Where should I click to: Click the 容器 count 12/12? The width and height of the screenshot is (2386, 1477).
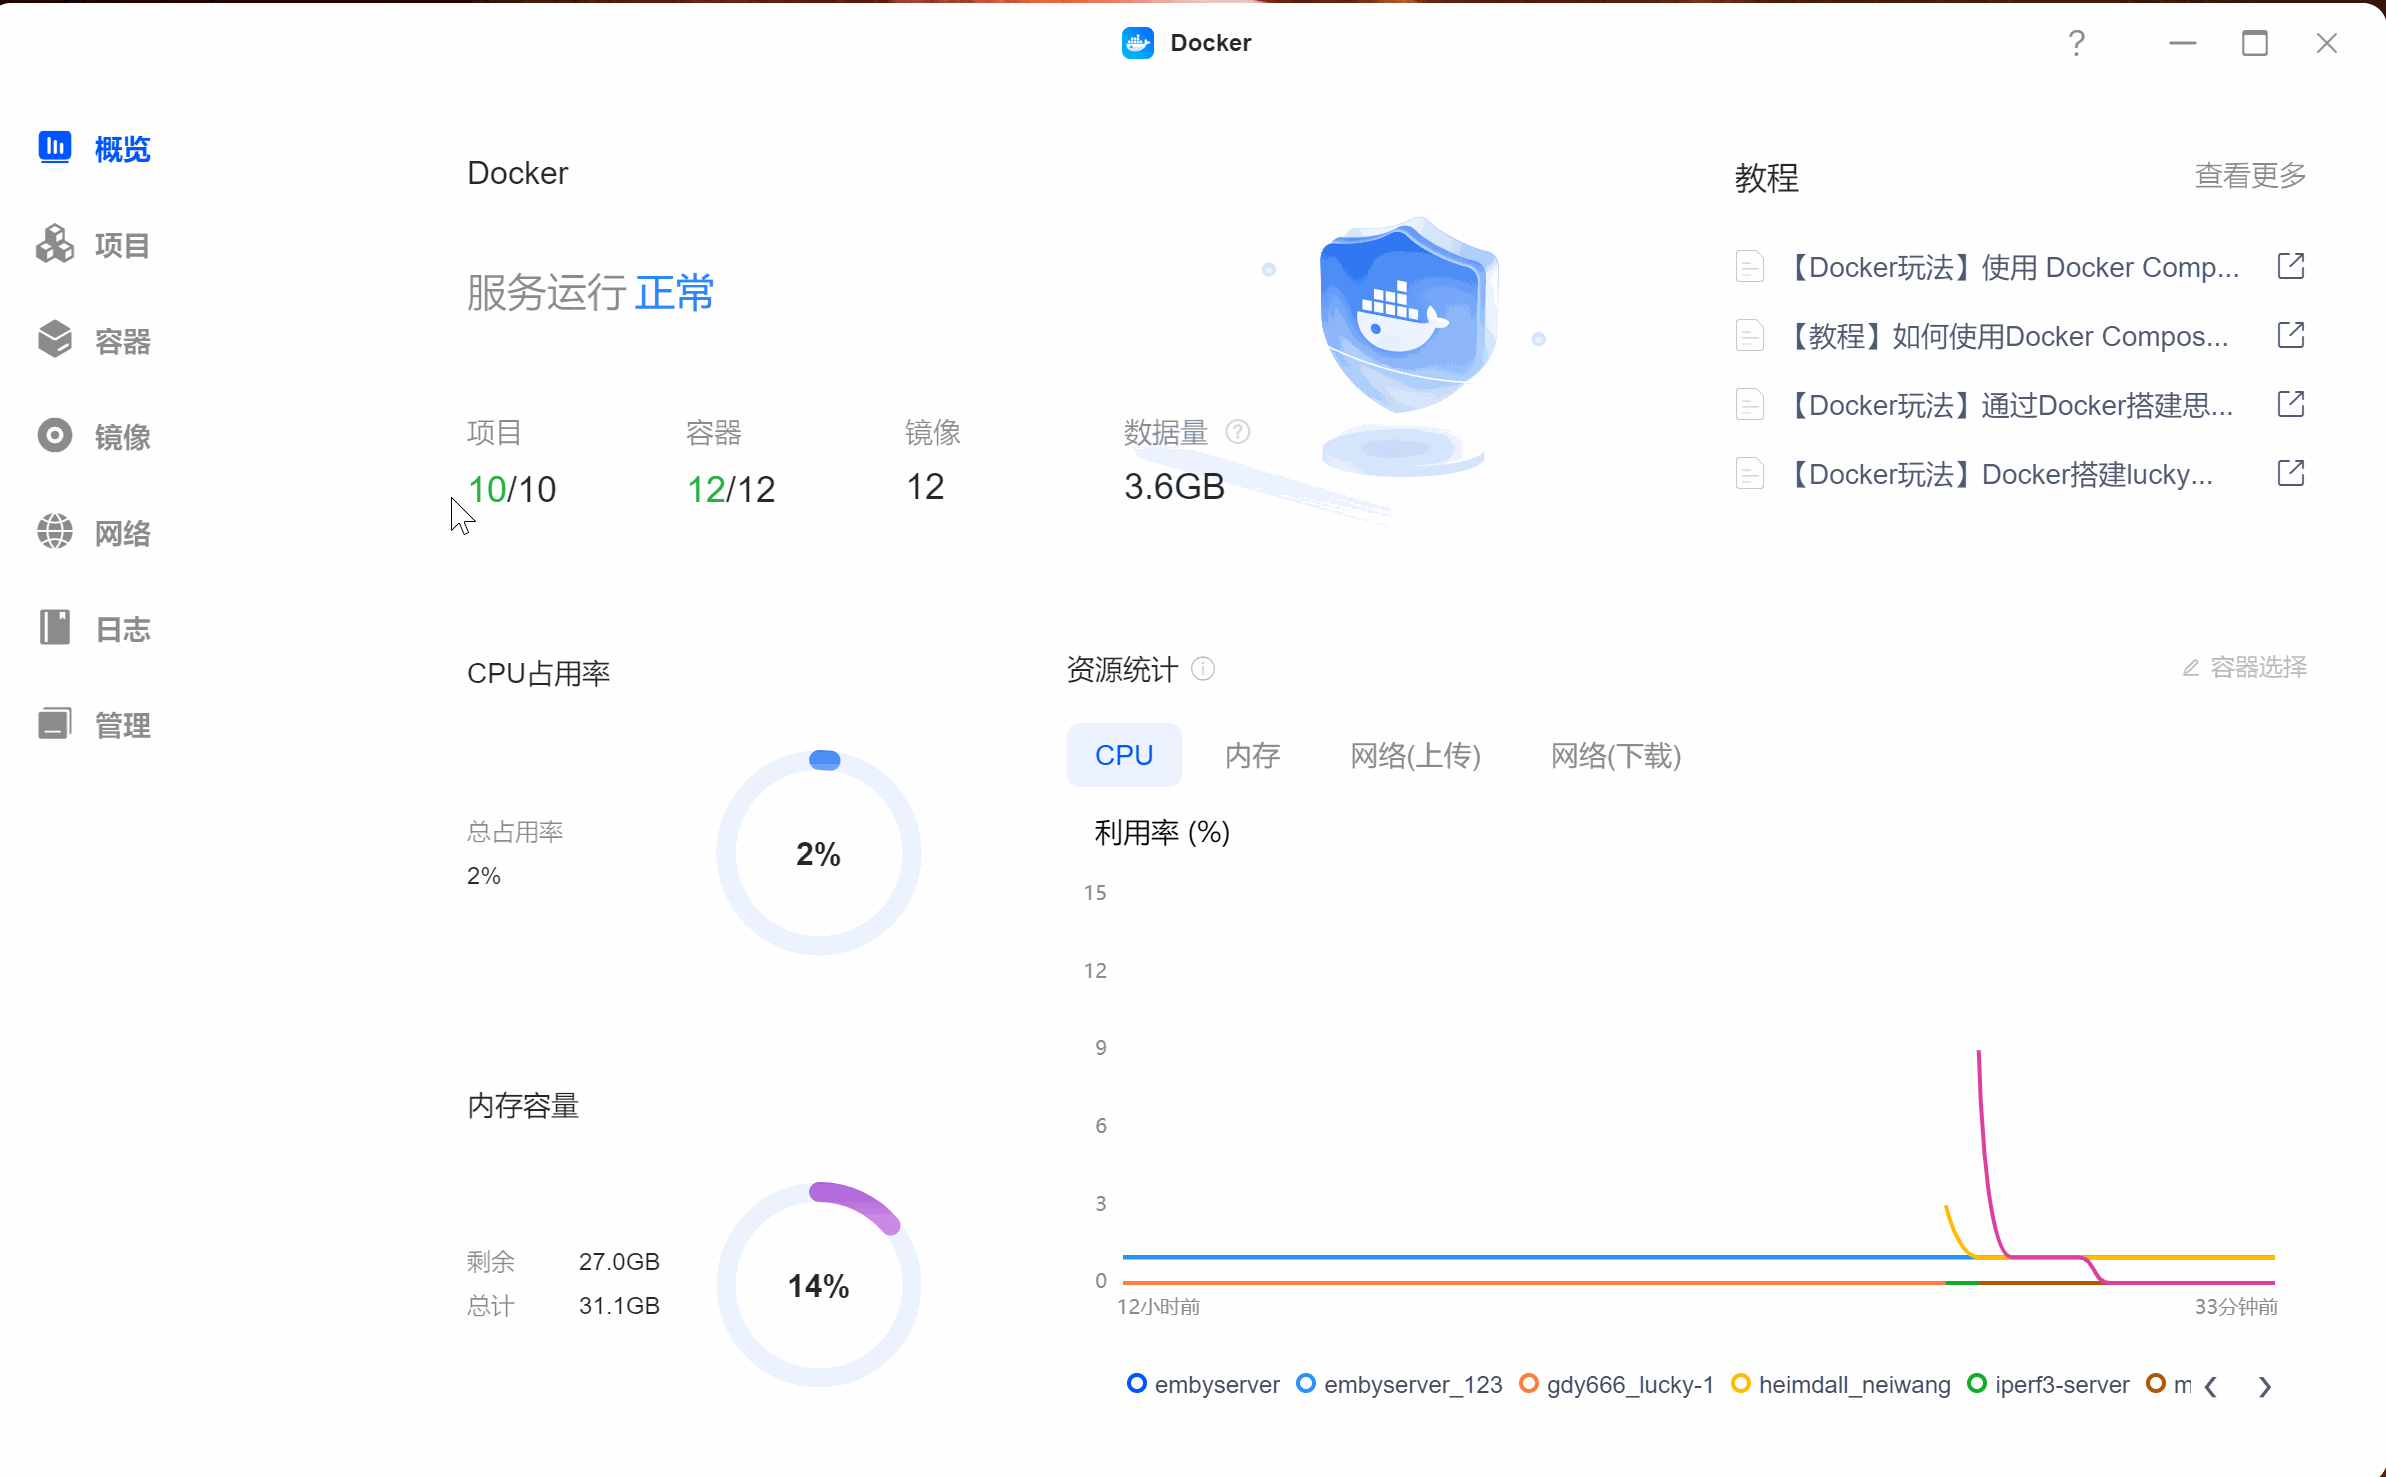click(x=731, y=489)
